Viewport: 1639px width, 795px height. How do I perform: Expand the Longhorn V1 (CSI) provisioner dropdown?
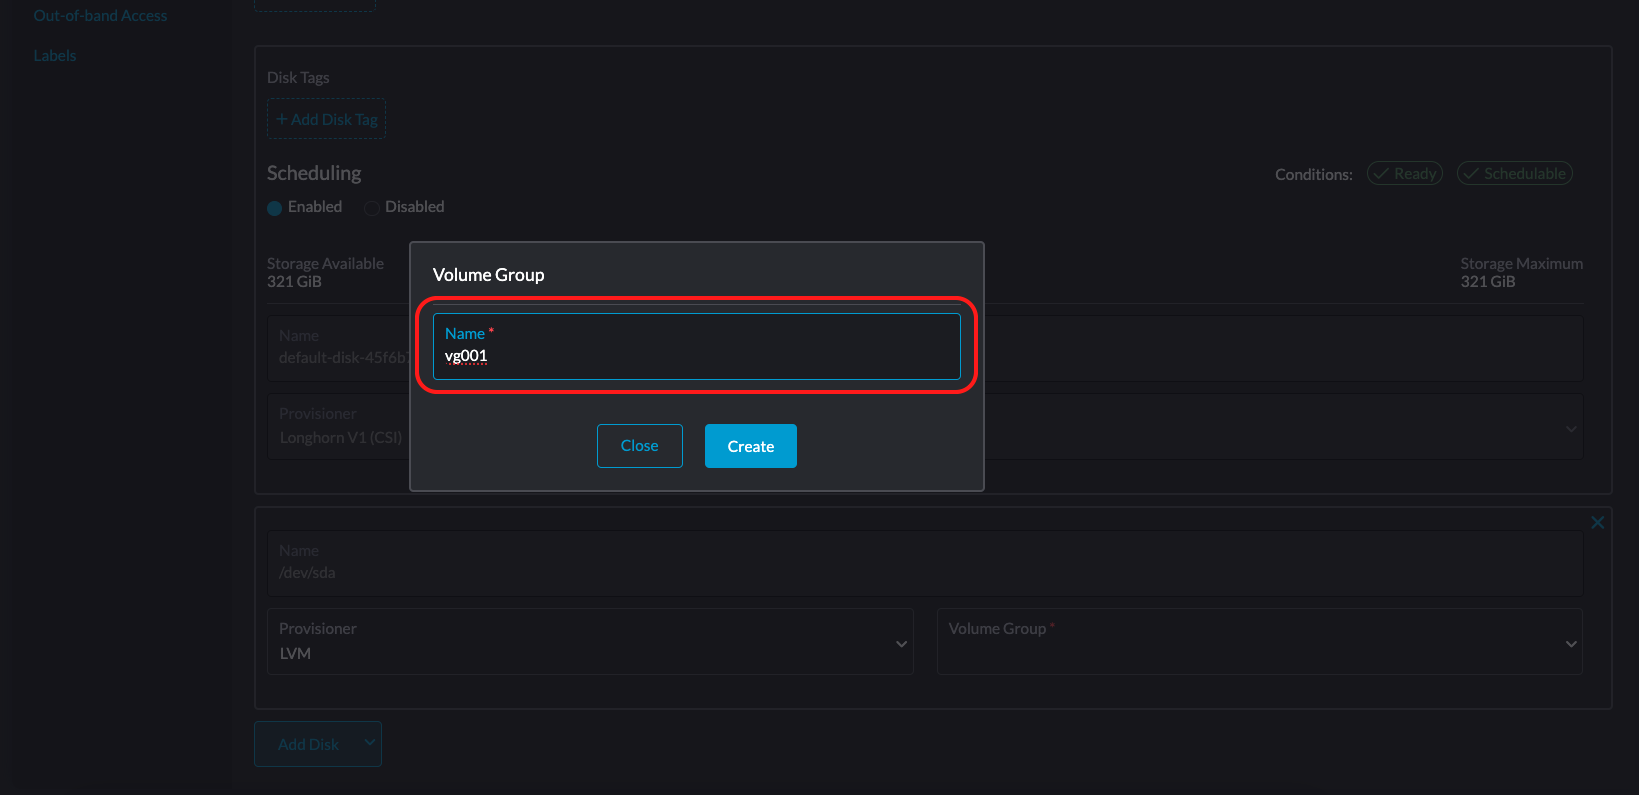point(1570,429)
